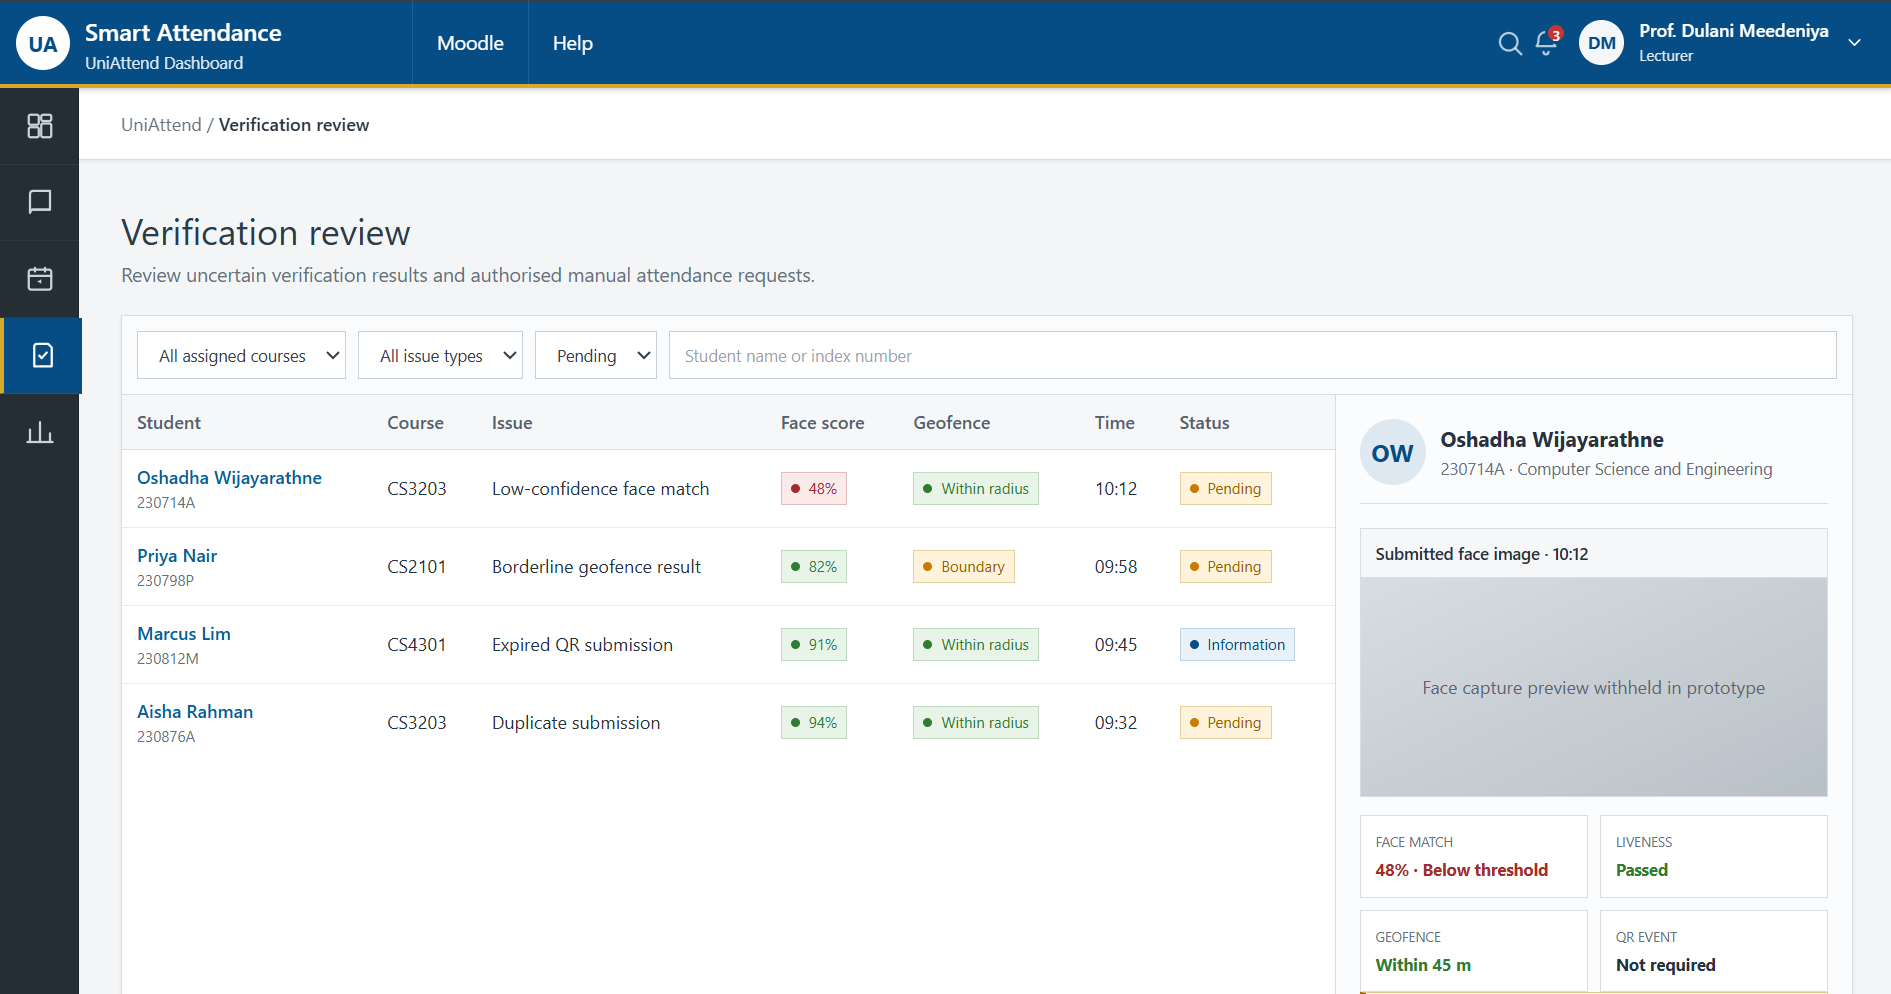This screenshot has height=994, width=1891.
Task: Go to UniAttend breadcrumb link
Action: point(161,125)
